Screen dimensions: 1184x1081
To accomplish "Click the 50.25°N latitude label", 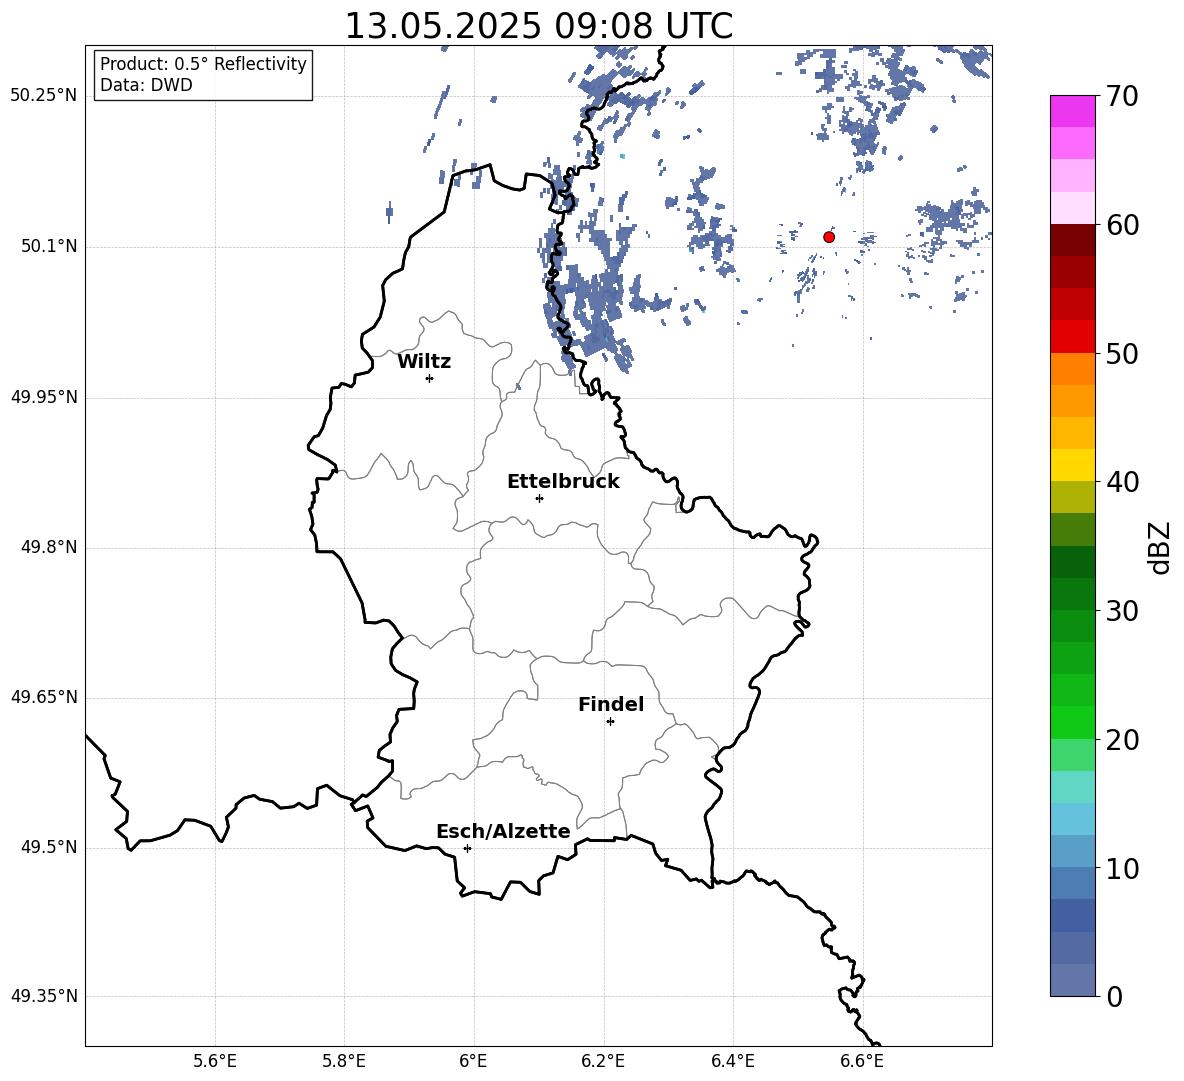I will point(44,96).
